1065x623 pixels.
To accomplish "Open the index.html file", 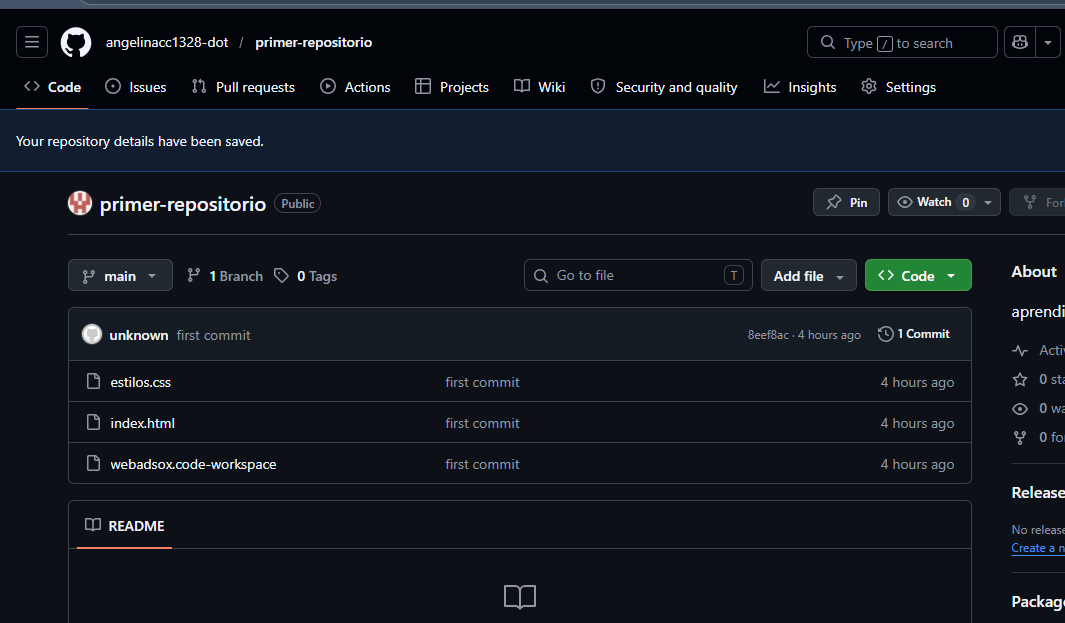I will (x=143, y=423).
